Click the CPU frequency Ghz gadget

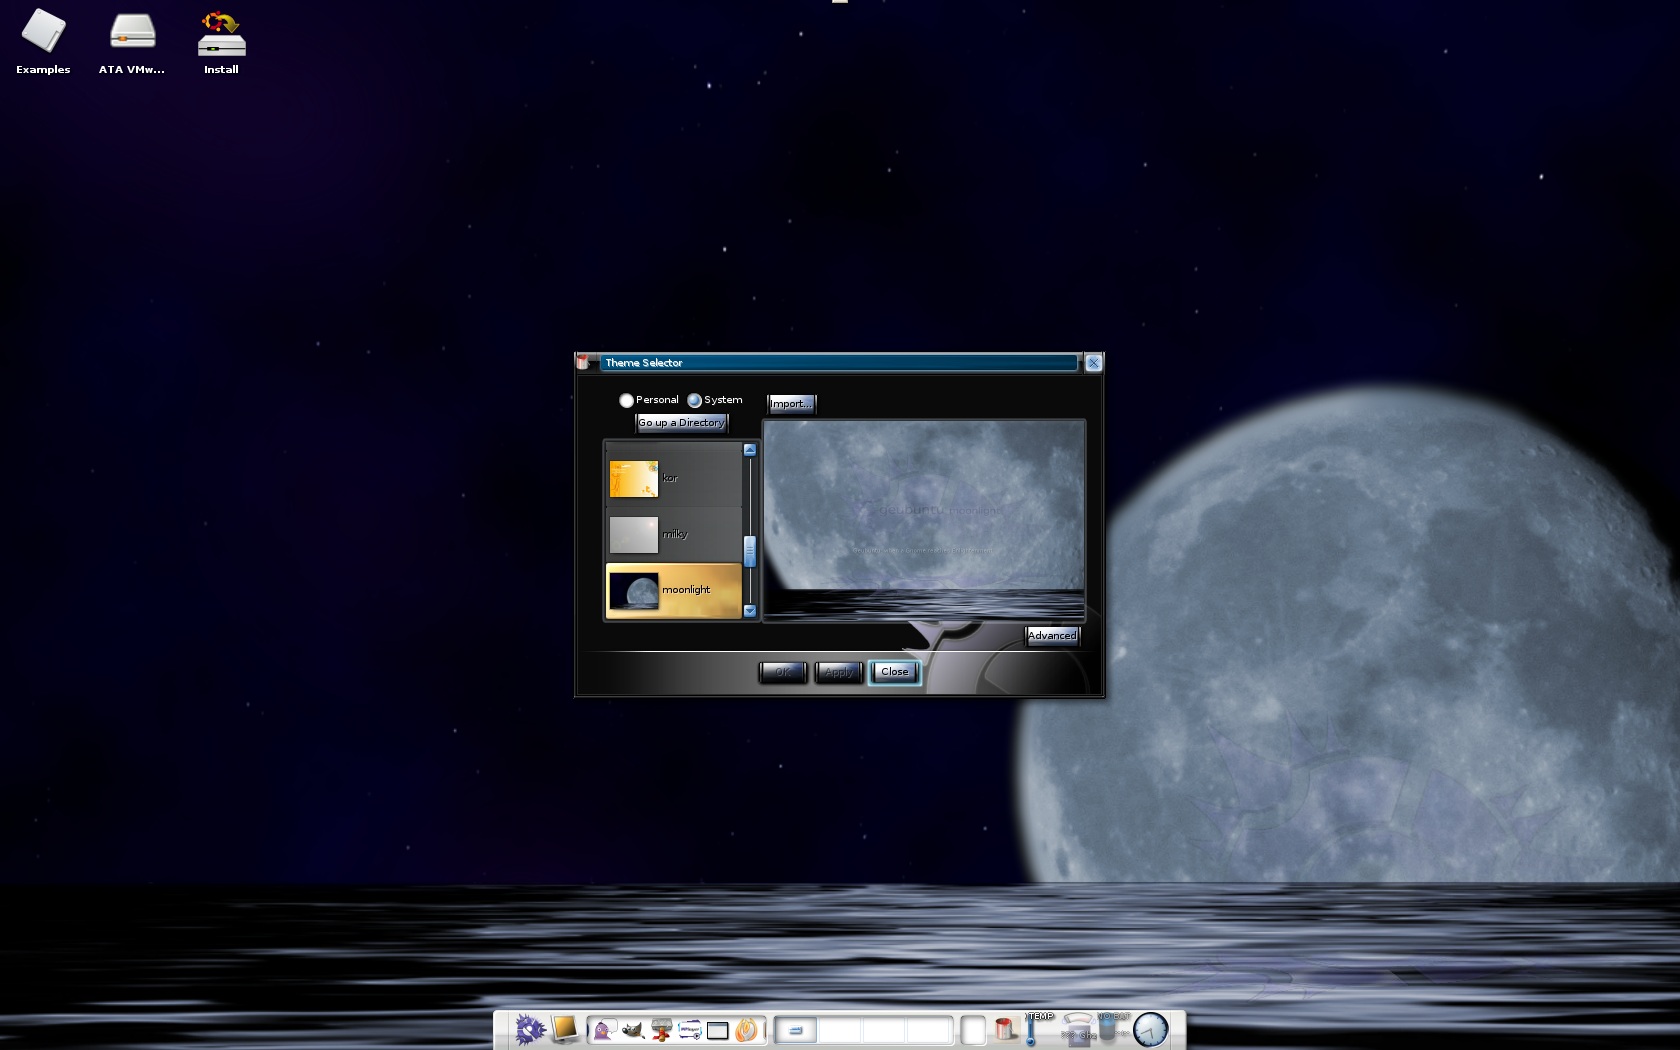pos(1078,1030)
